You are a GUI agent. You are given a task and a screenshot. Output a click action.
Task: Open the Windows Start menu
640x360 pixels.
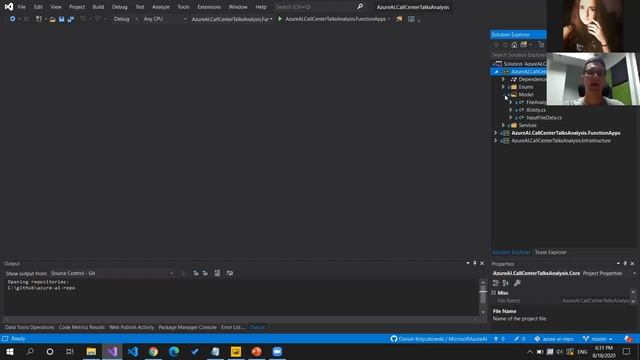[10, 351]
